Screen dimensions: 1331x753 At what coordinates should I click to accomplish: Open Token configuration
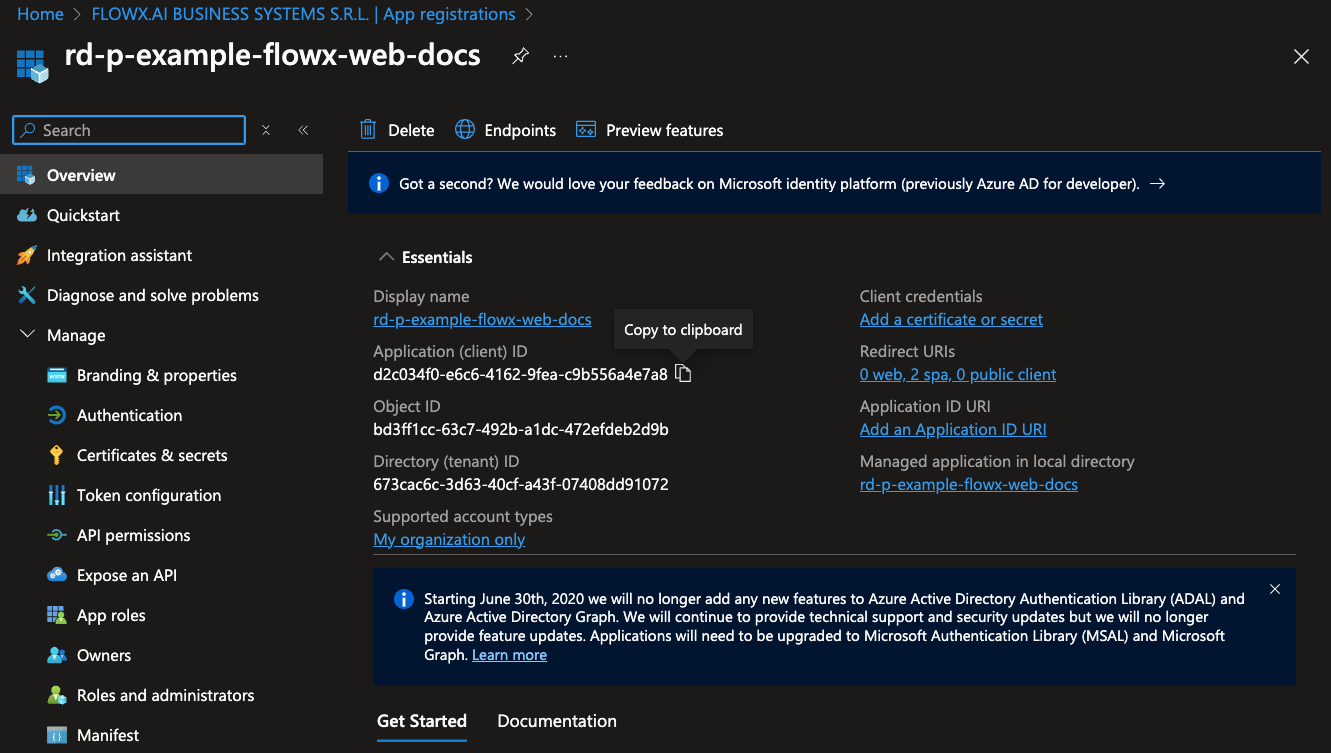(x=149, y=495)
